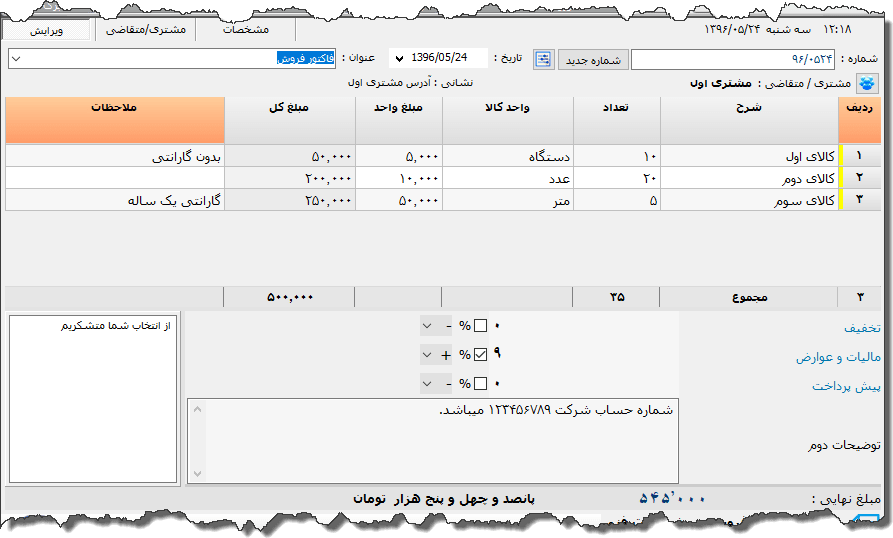Open the مالیات و عوارض sign dropdown
This screenshot has width=893, height=538.
pos(427,355)
